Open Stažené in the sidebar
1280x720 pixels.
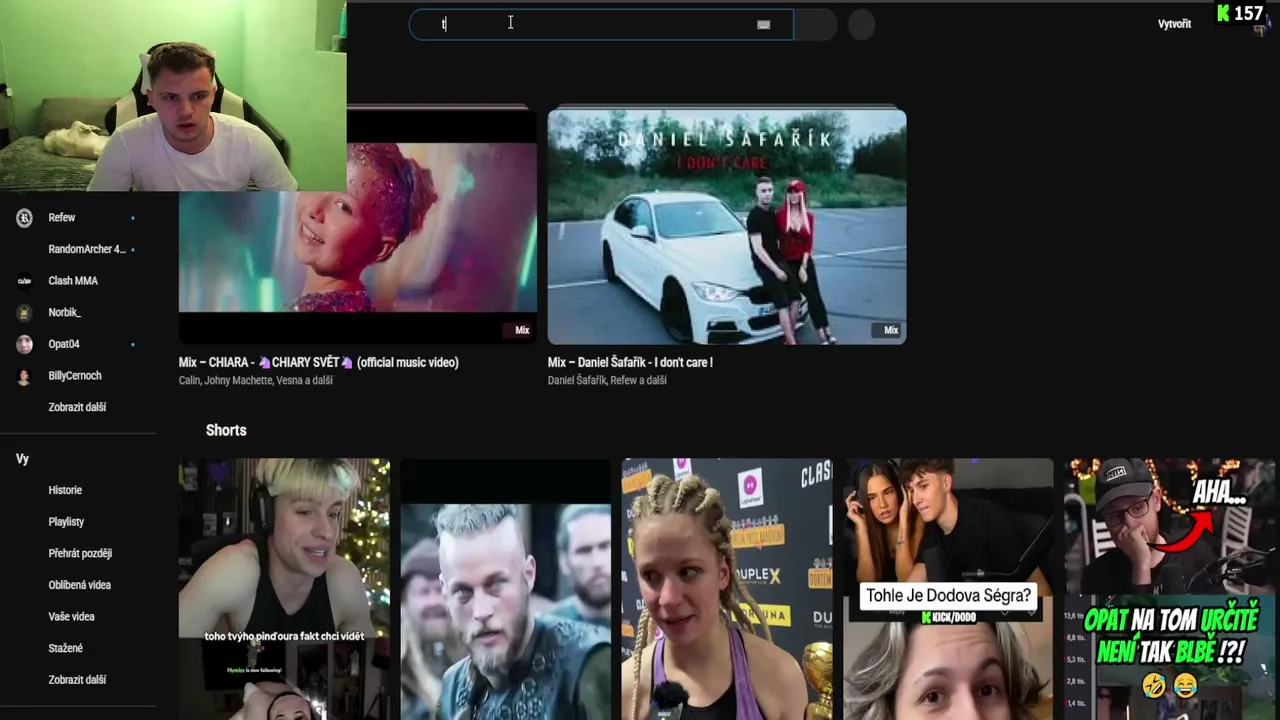coord(65,648)
